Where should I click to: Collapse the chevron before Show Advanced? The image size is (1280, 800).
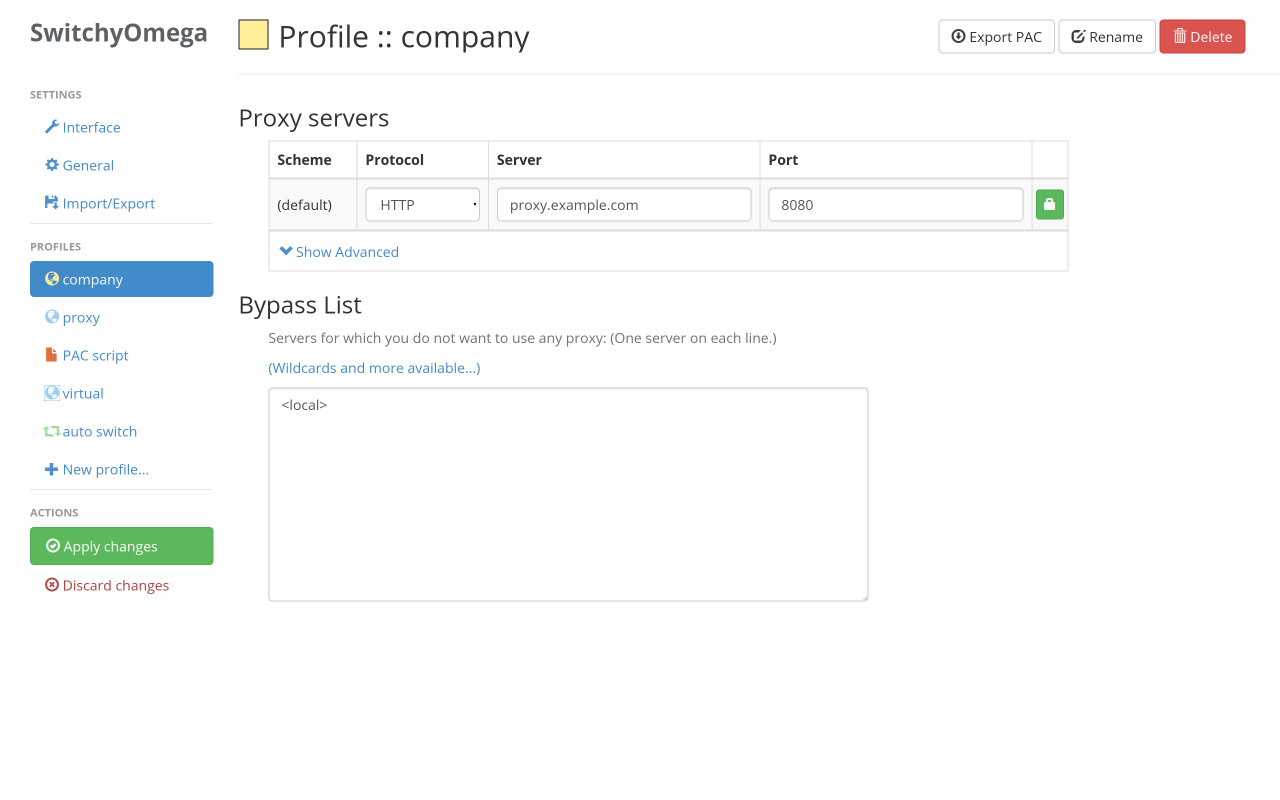(x=287, y=252)
